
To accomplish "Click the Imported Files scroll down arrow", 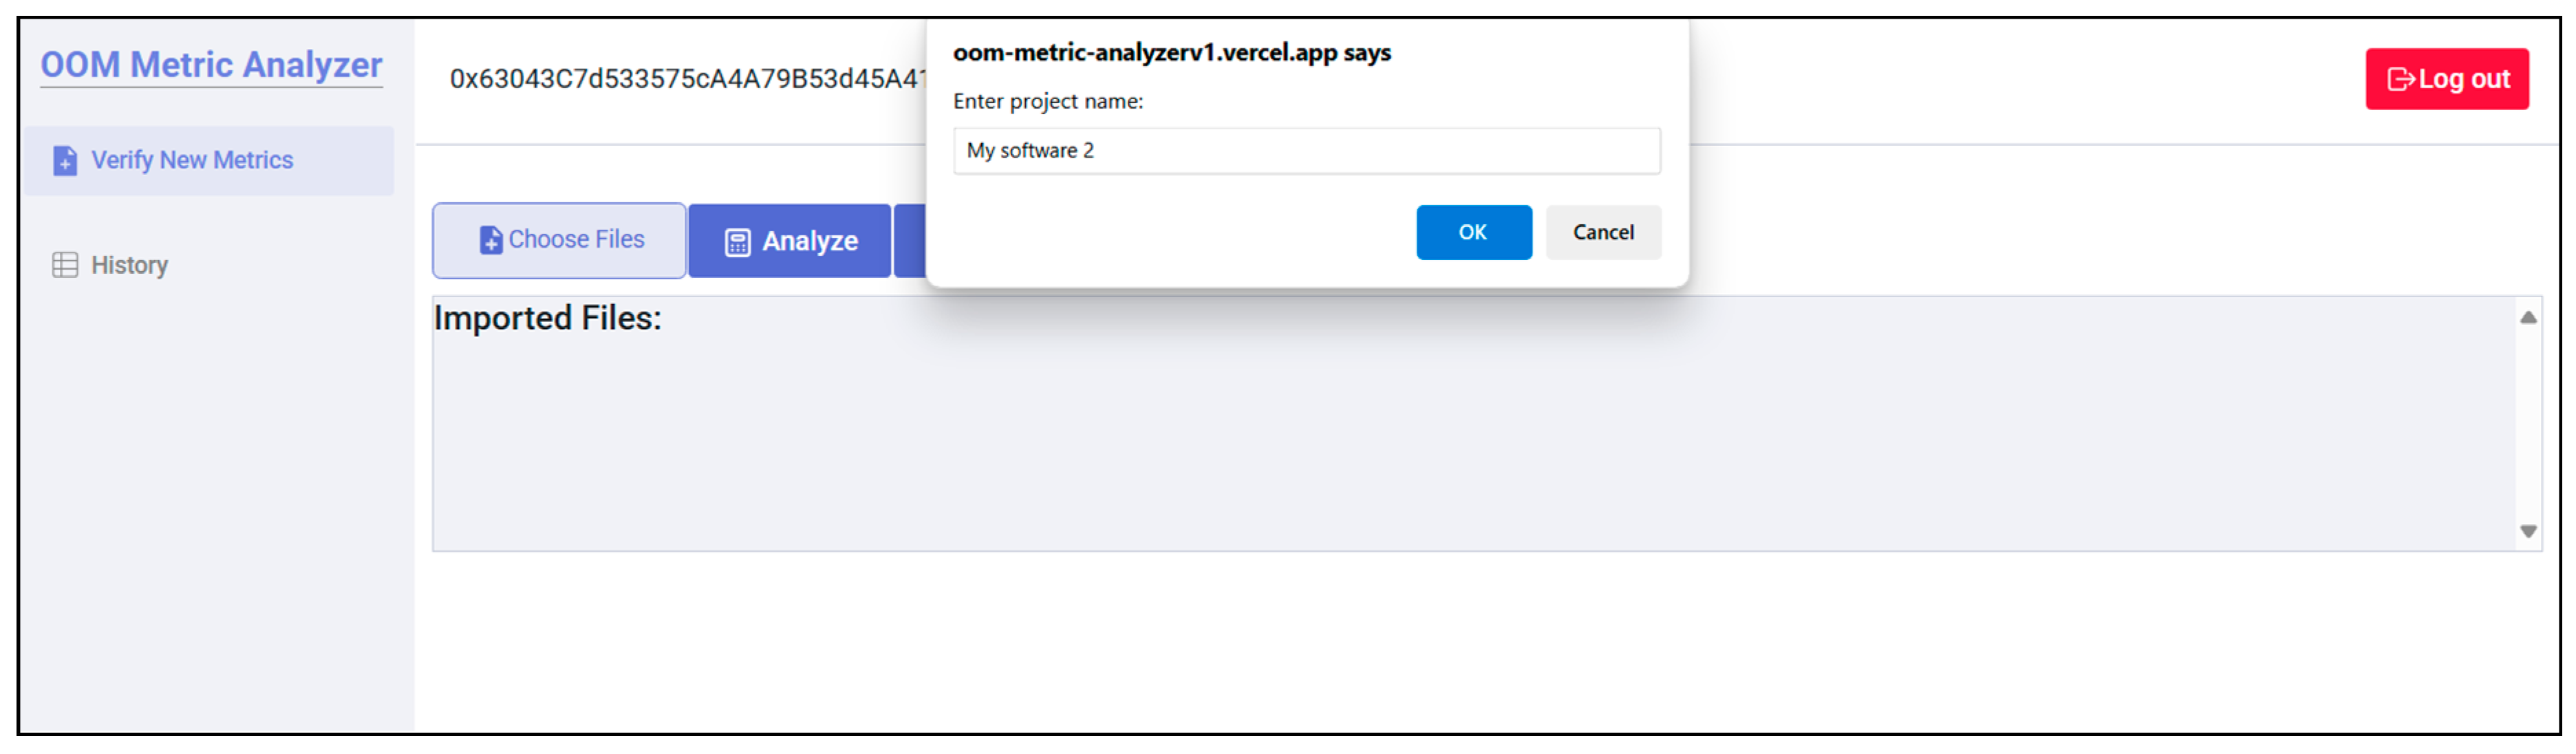I will 2528,531.
